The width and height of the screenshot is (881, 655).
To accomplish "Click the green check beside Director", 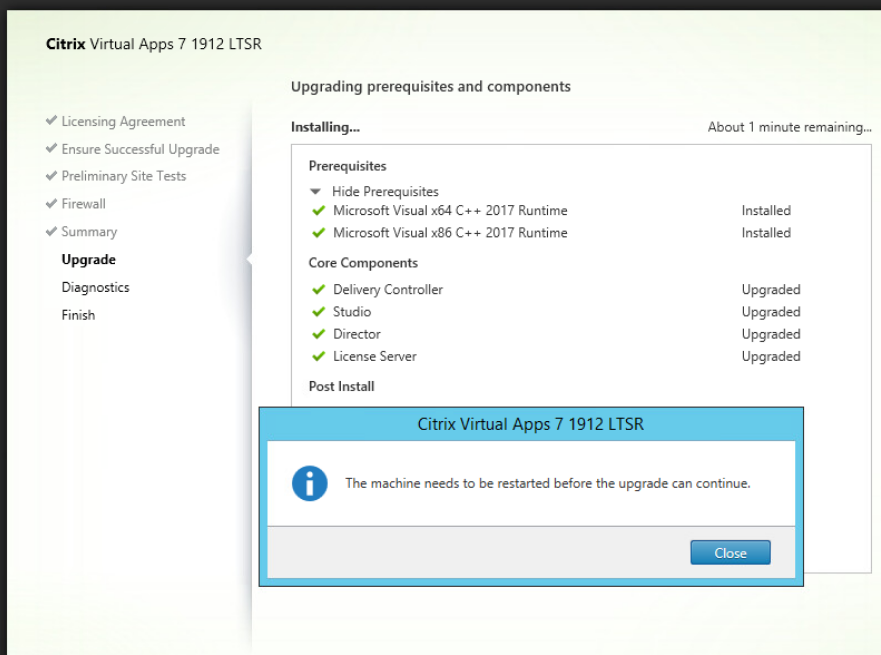I will [319, 334].
